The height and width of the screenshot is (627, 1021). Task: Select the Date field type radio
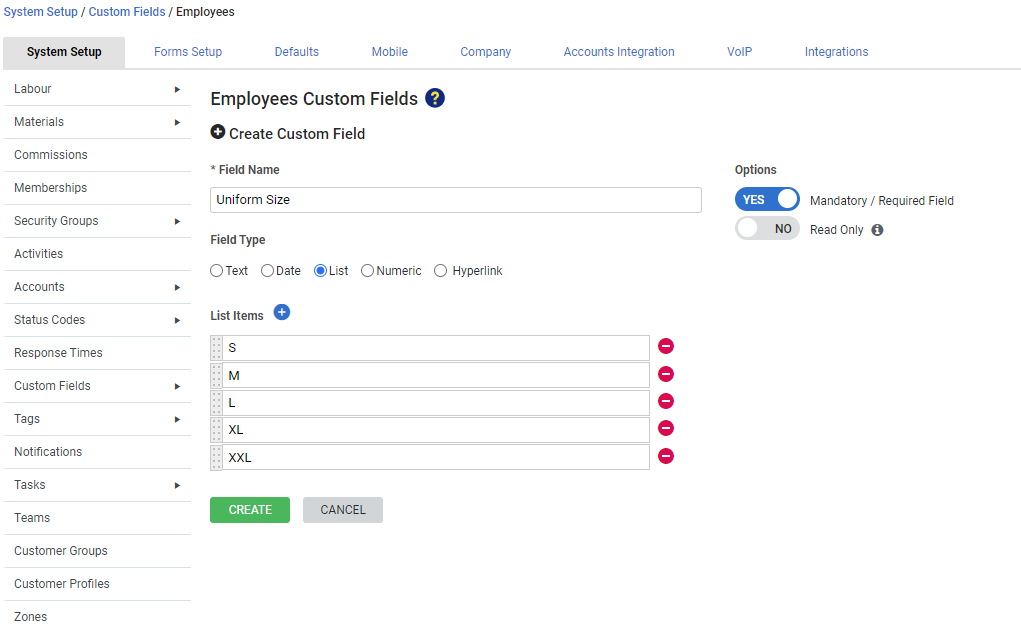[x=267, y=271]
